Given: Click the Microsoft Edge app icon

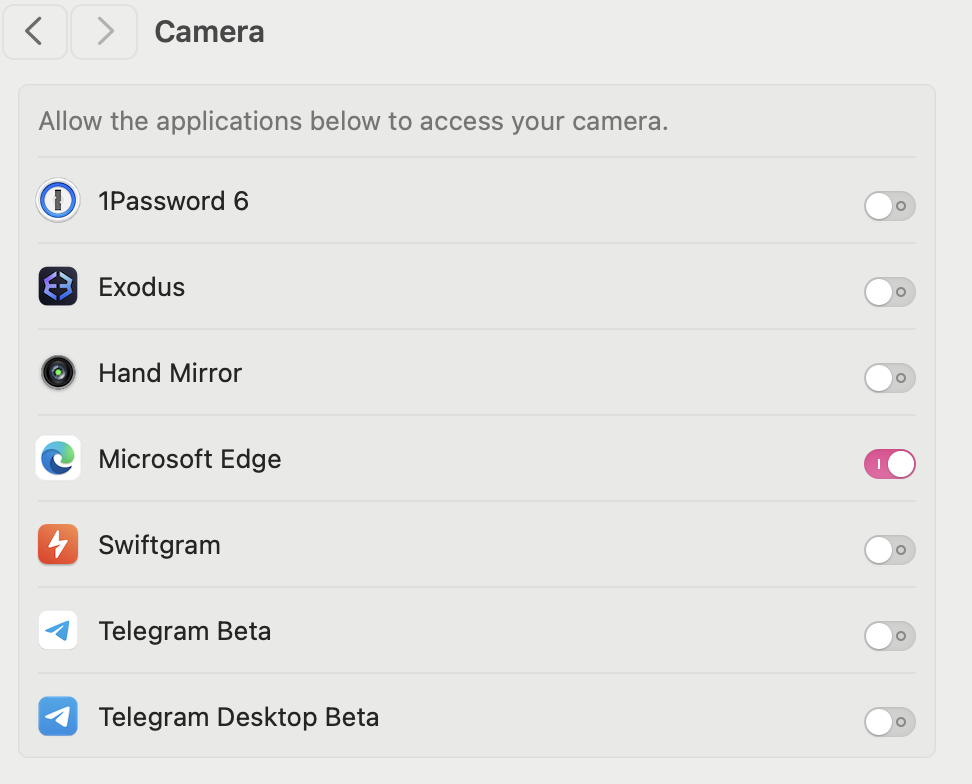Looking at the screenshot, I should [58, 459].
